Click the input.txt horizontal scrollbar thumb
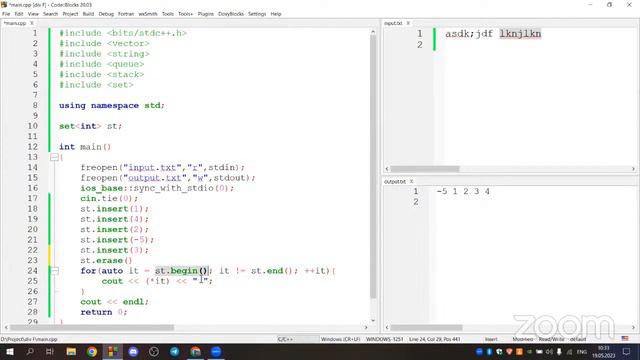Viewport: 640px width, 360px height. (x=425, y=169)
